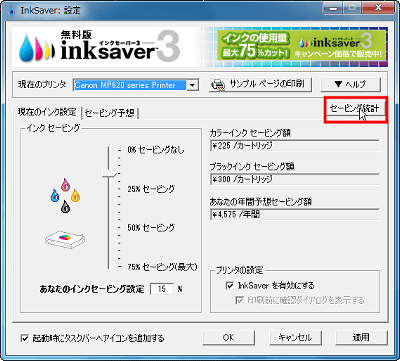Switch to セービング予想 tab
The height and width of the screenshot is (361, 400).
pyautogui.click(x=110, y=113)
